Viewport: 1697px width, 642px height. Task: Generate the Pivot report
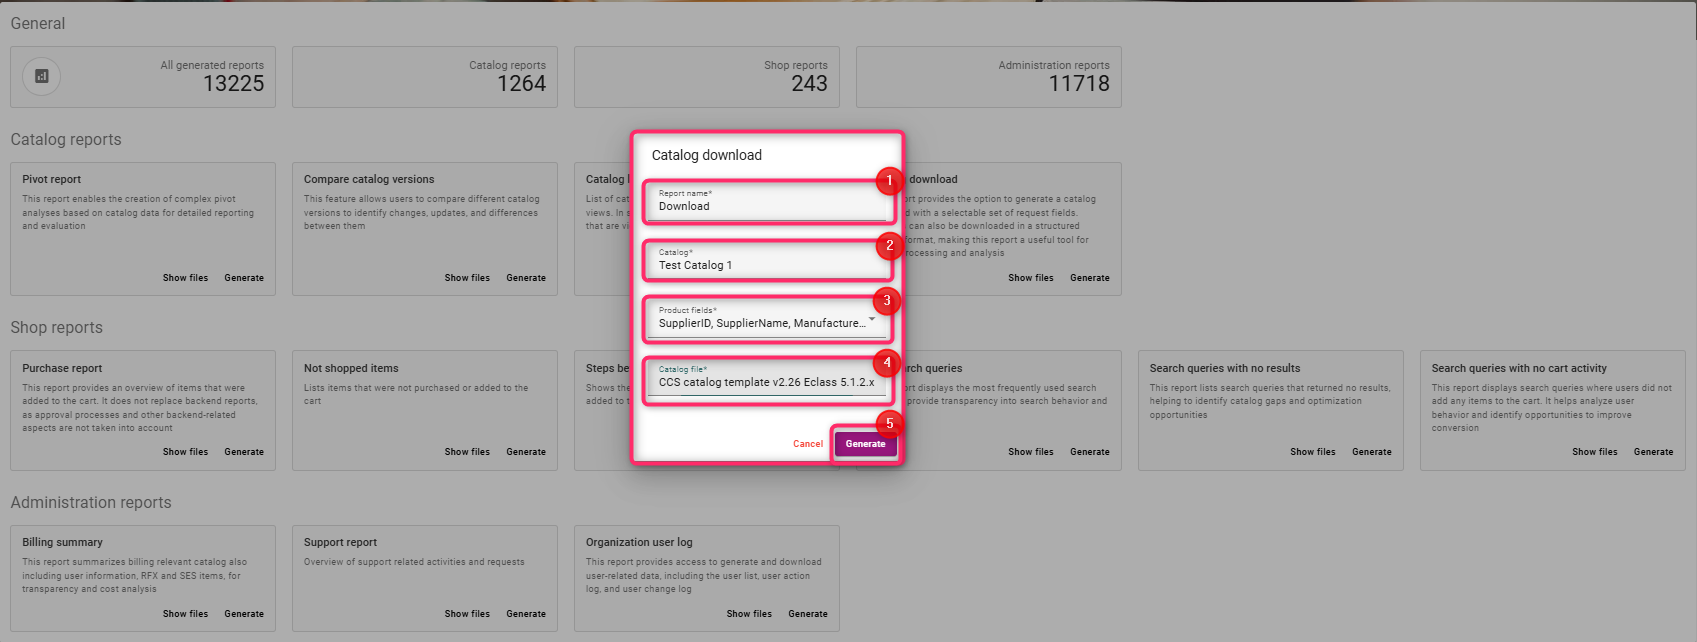point(244,278)
